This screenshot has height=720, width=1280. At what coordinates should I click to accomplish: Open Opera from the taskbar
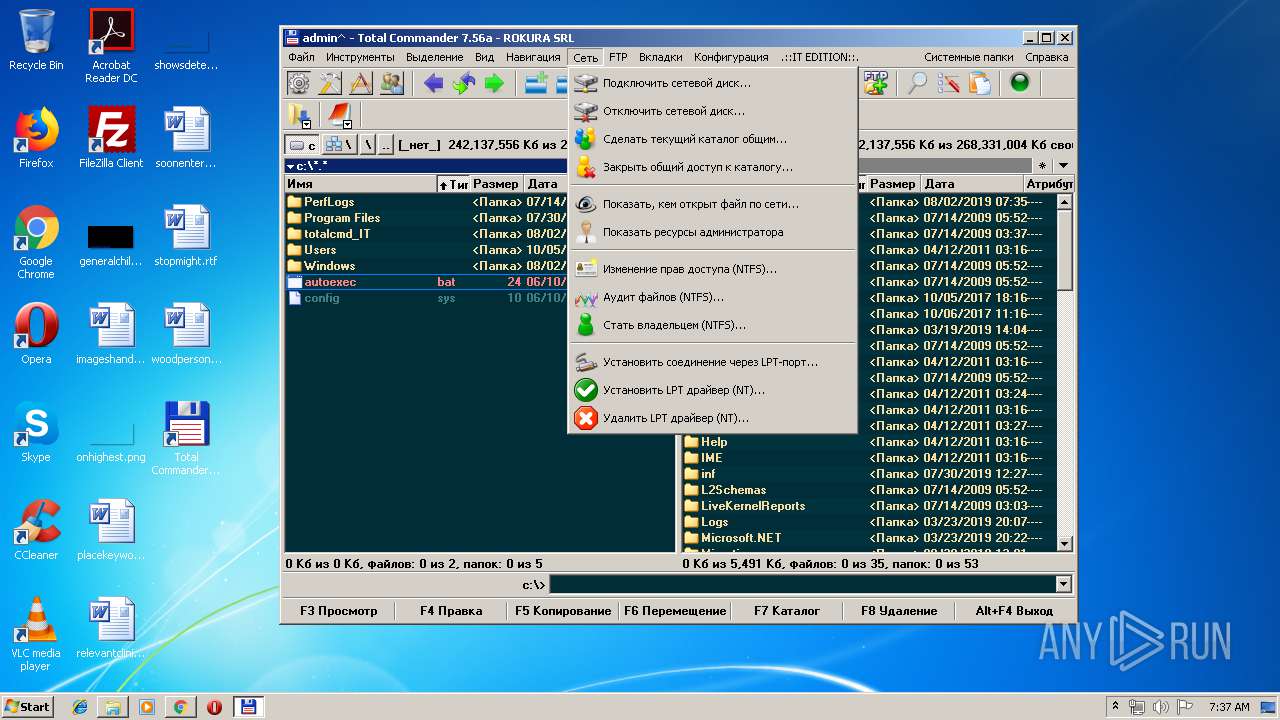point(214,707)
